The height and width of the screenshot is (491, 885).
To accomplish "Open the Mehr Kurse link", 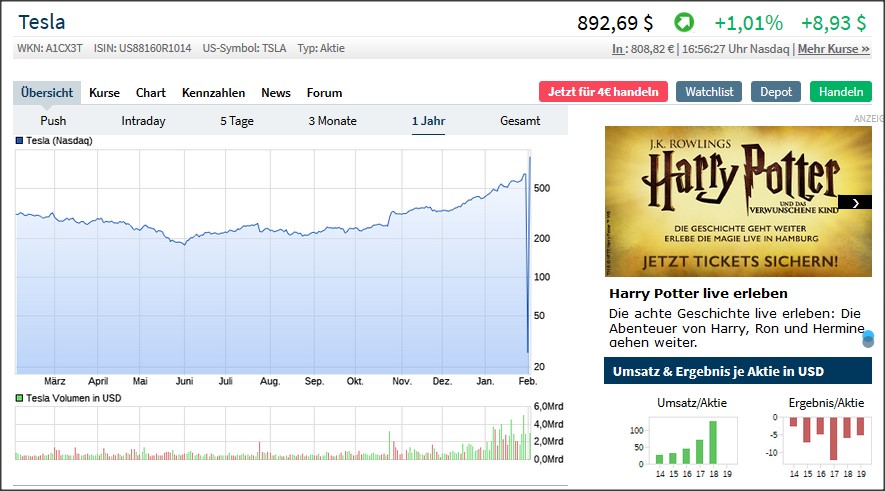I will (834, 49).
